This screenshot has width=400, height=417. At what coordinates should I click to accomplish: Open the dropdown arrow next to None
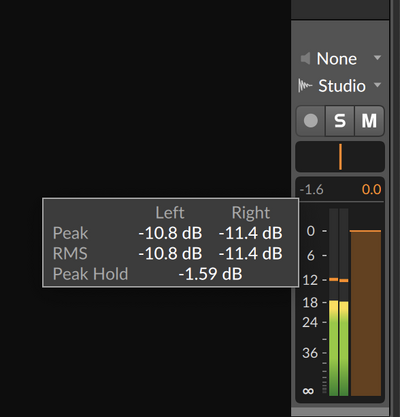click(x=377, y=58)
